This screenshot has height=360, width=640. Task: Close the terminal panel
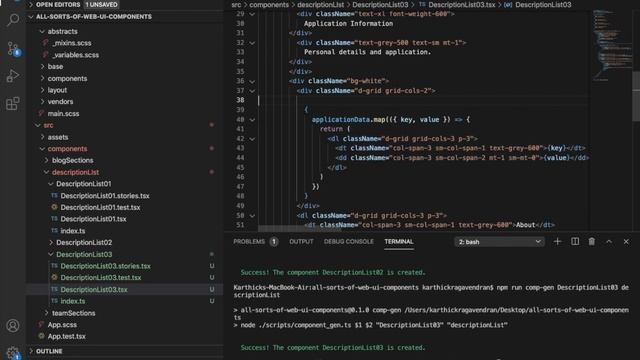coord(626,242)
